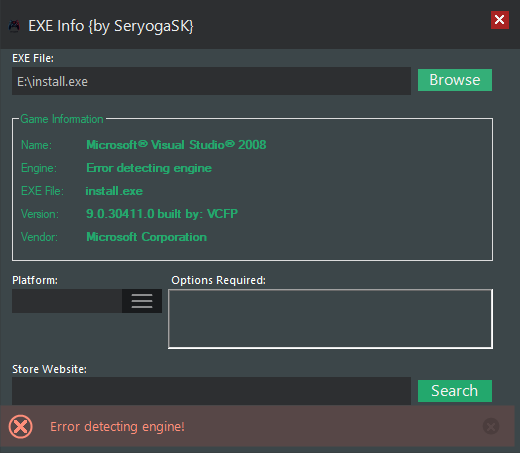The image size is (520, 453).
Task: Click the 'Game Information' group label
Action: tap(62, 119)
